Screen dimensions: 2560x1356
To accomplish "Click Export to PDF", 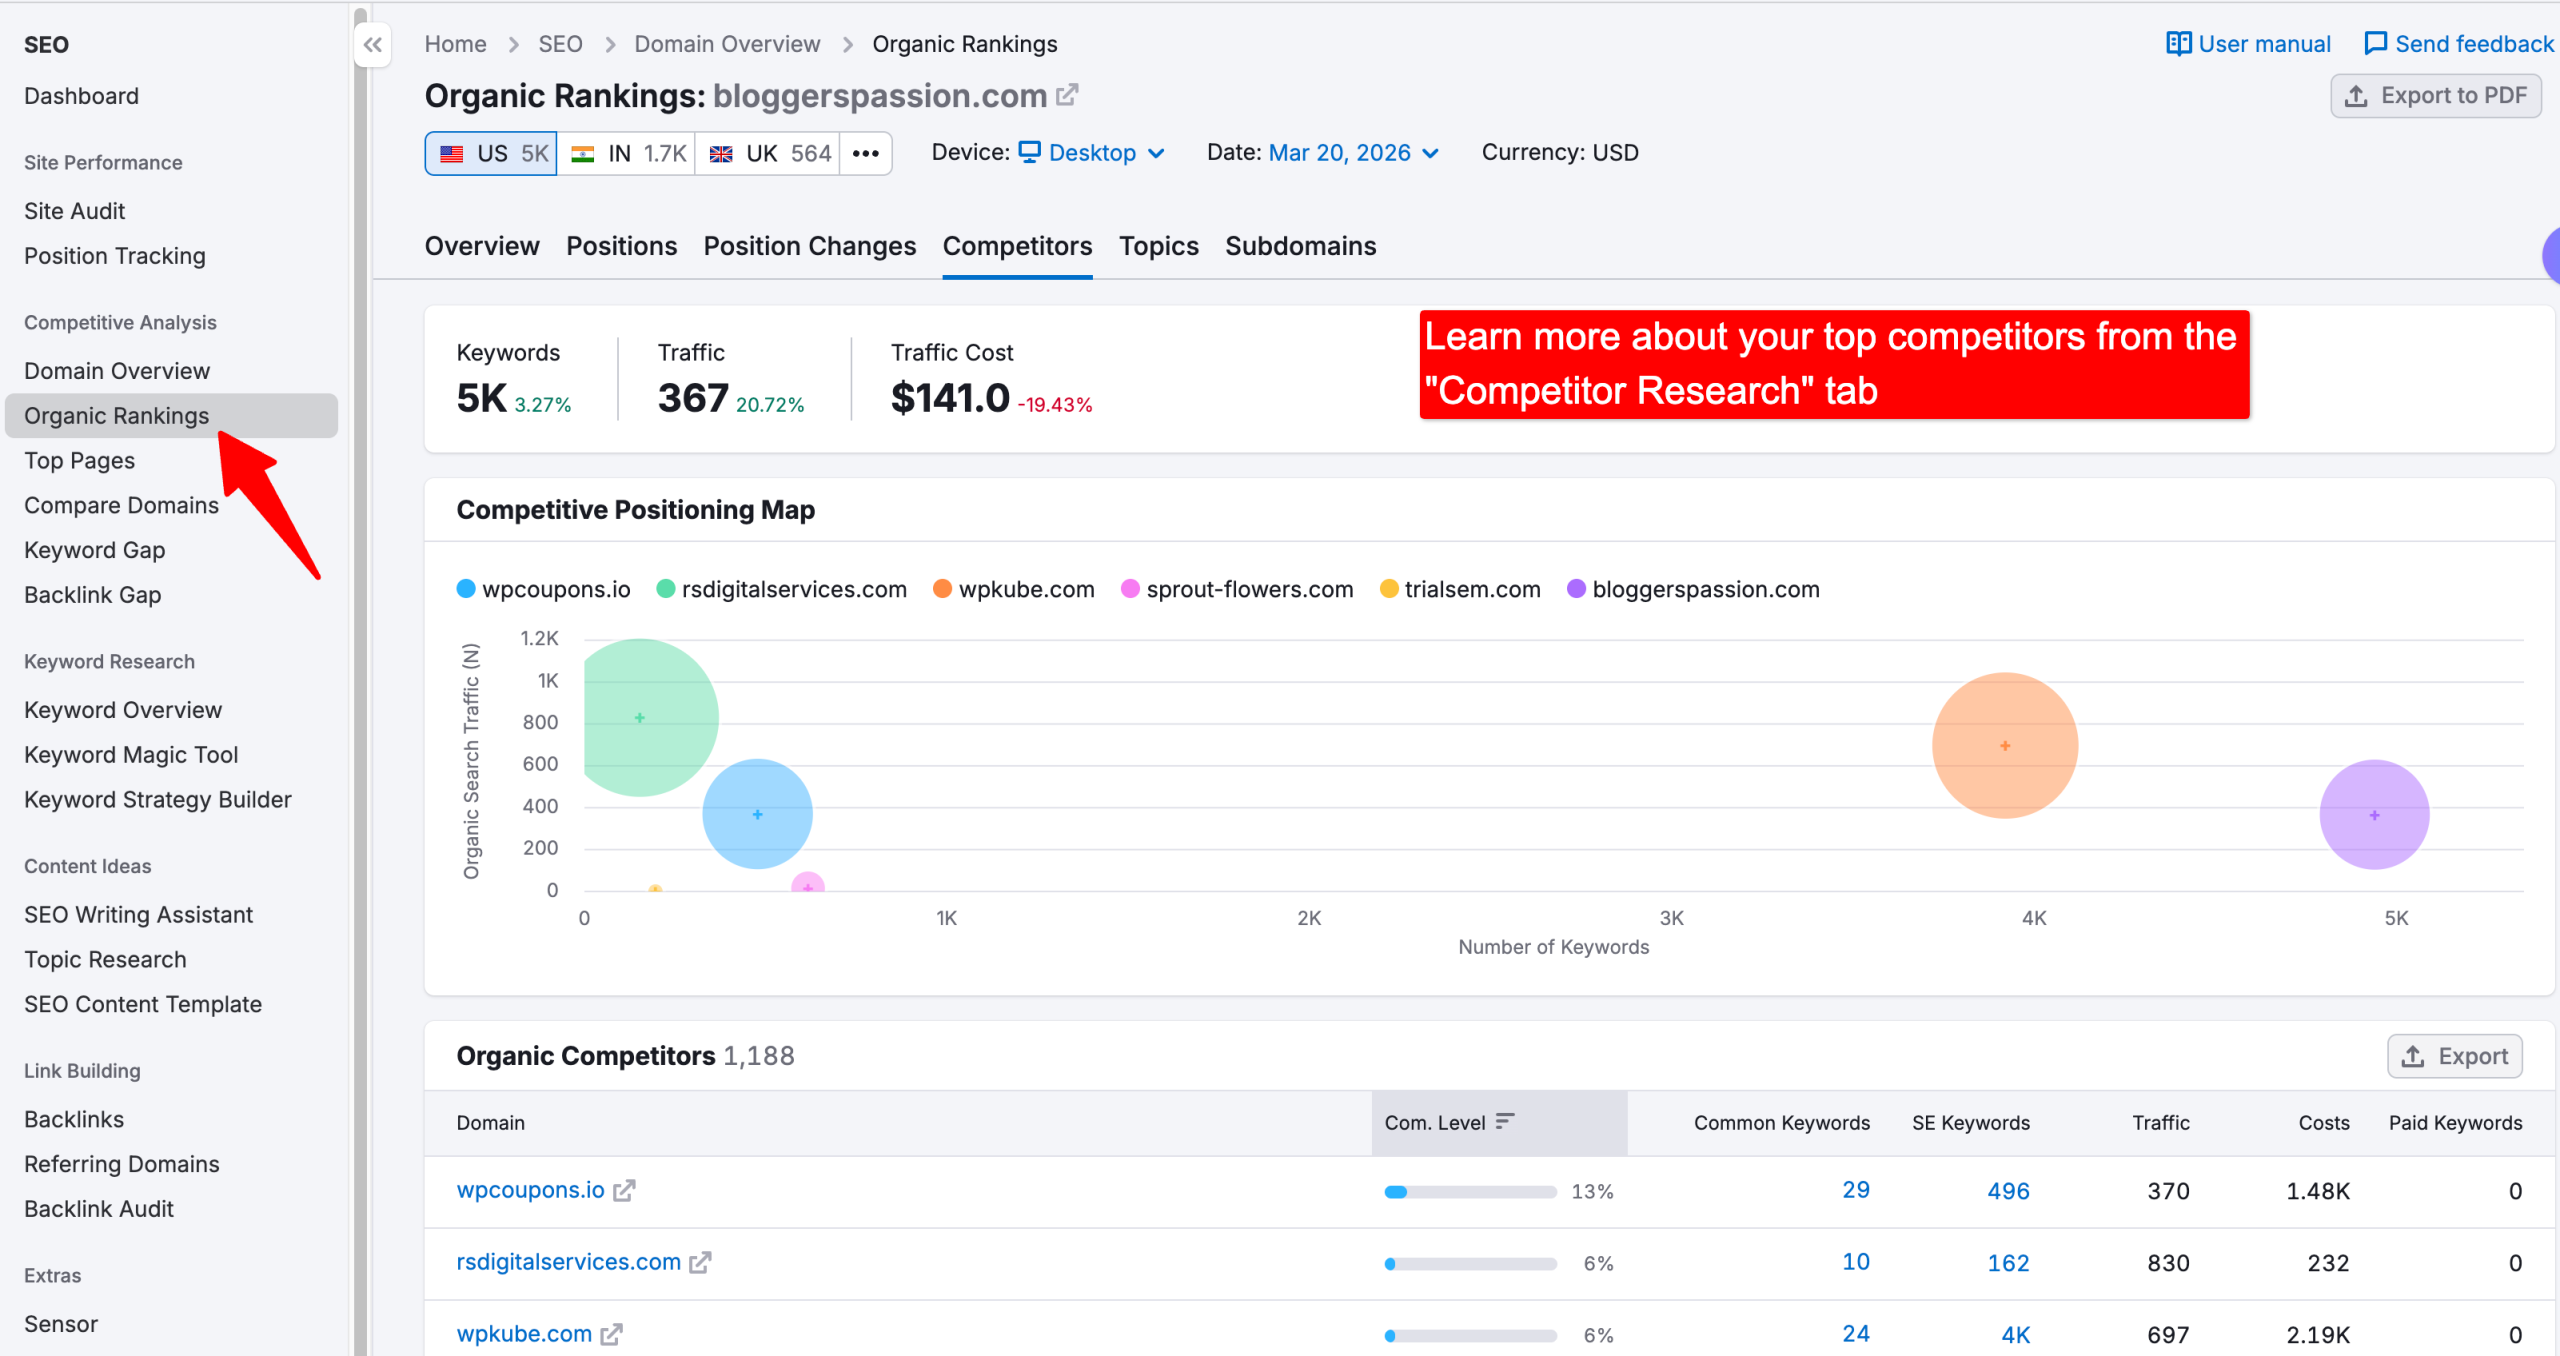I will [x=2437, y=95].
